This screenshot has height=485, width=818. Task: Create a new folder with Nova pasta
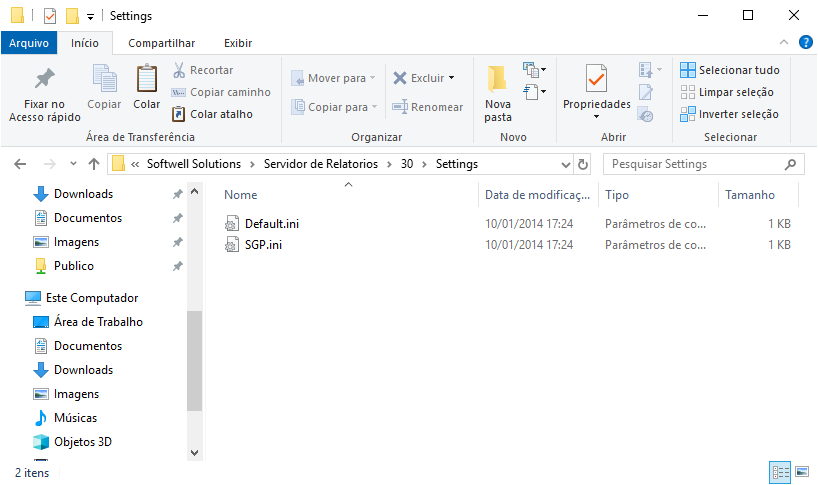(x=498, y=94)
